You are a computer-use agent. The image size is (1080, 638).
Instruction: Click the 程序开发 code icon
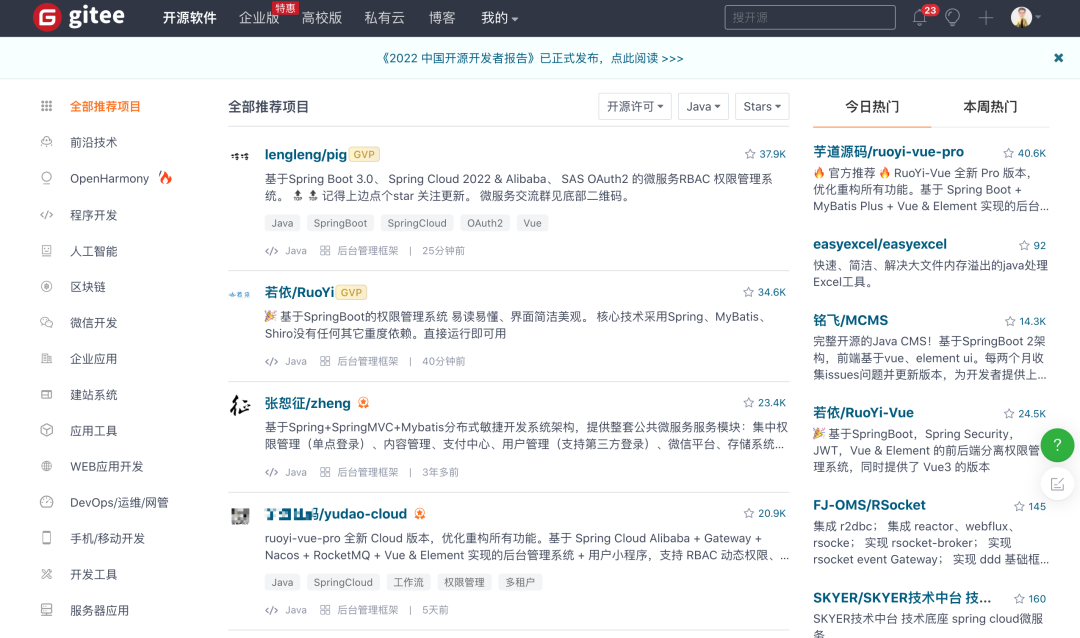[x=46, y=214]
